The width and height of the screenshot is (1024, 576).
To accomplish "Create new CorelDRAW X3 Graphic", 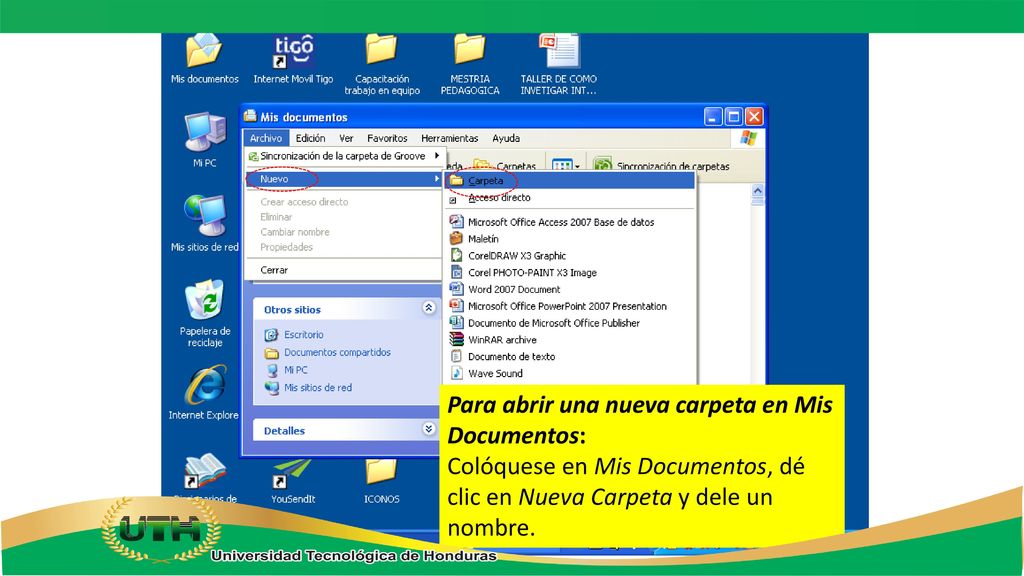I will pyautogui.click(x=569, y=256).
